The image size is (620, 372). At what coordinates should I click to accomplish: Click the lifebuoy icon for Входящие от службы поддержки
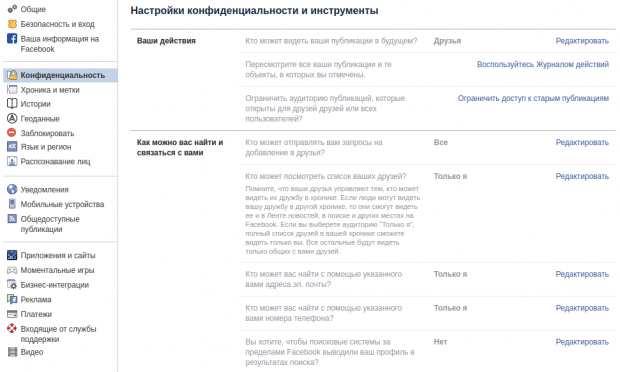[12, 328]
